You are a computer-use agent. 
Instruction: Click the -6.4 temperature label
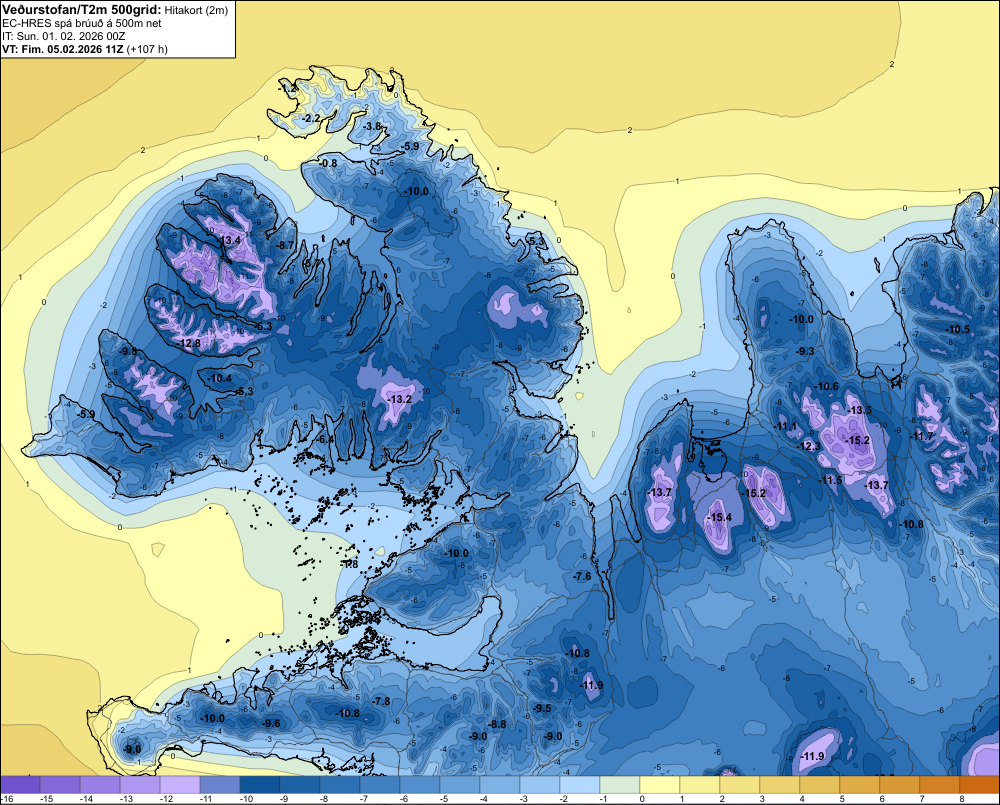(325, 439)
